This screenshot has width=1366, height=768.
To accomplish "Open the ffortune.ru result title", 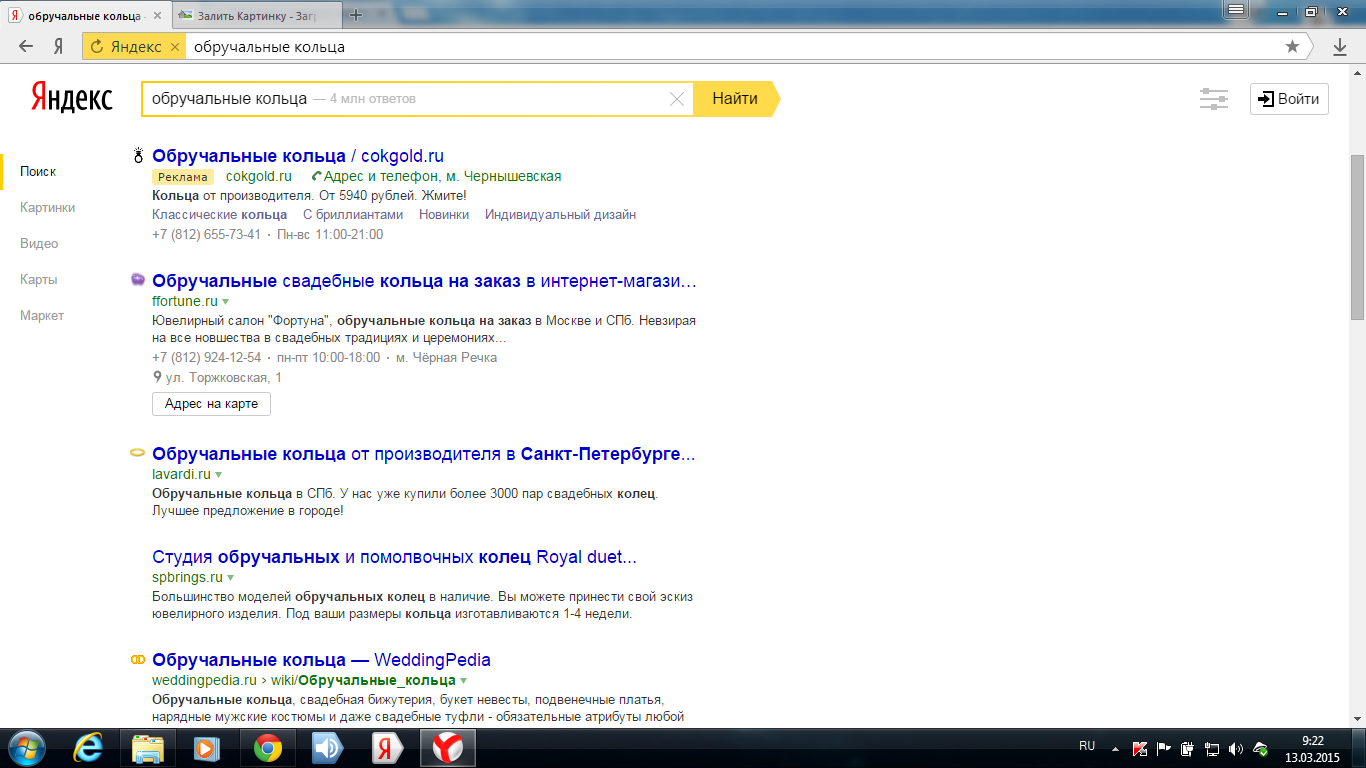I will pyautogui.click(x=424, y=281).
